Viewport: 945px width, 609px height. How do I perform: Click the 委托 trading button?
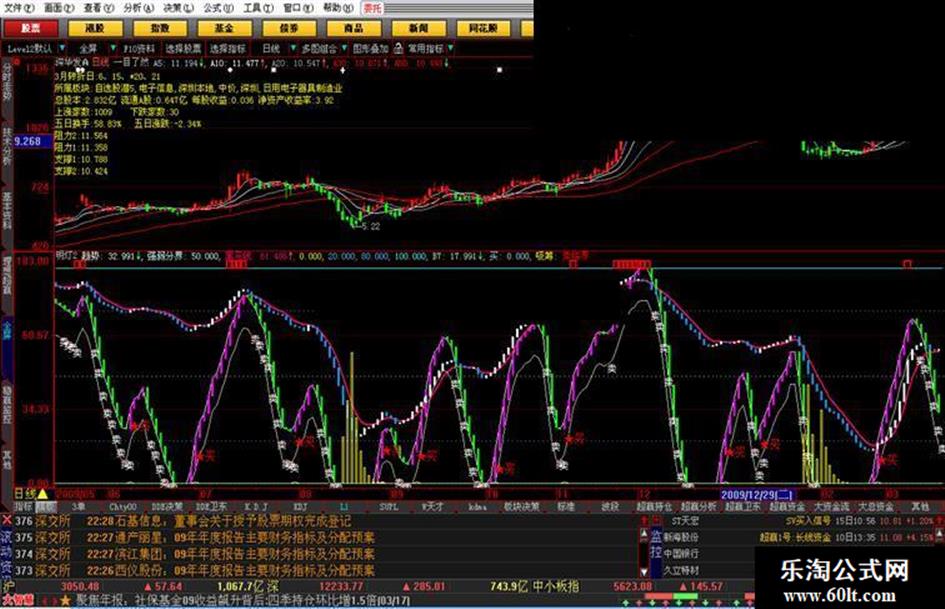(372, 8)
